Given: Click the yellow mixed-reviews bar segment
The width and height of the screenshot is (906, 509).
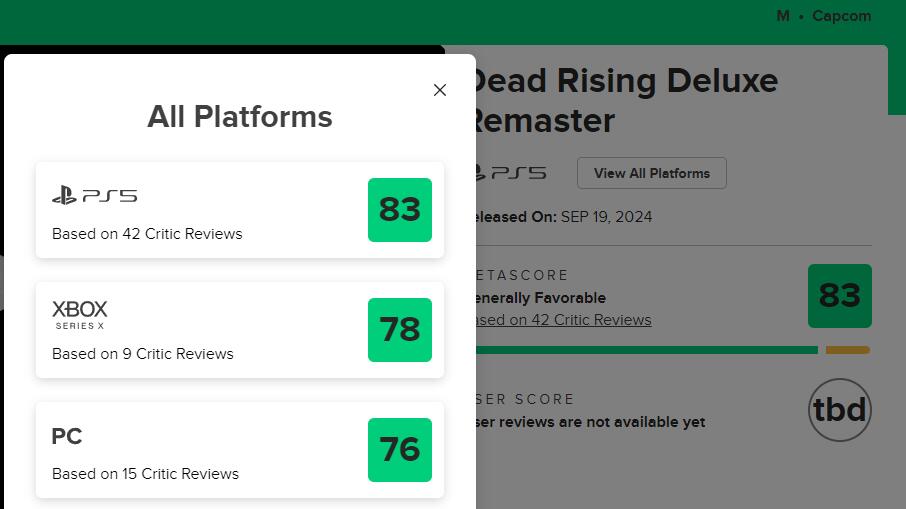Looking at the screenshot, I should pyautogui.click(x=848, y=350).
